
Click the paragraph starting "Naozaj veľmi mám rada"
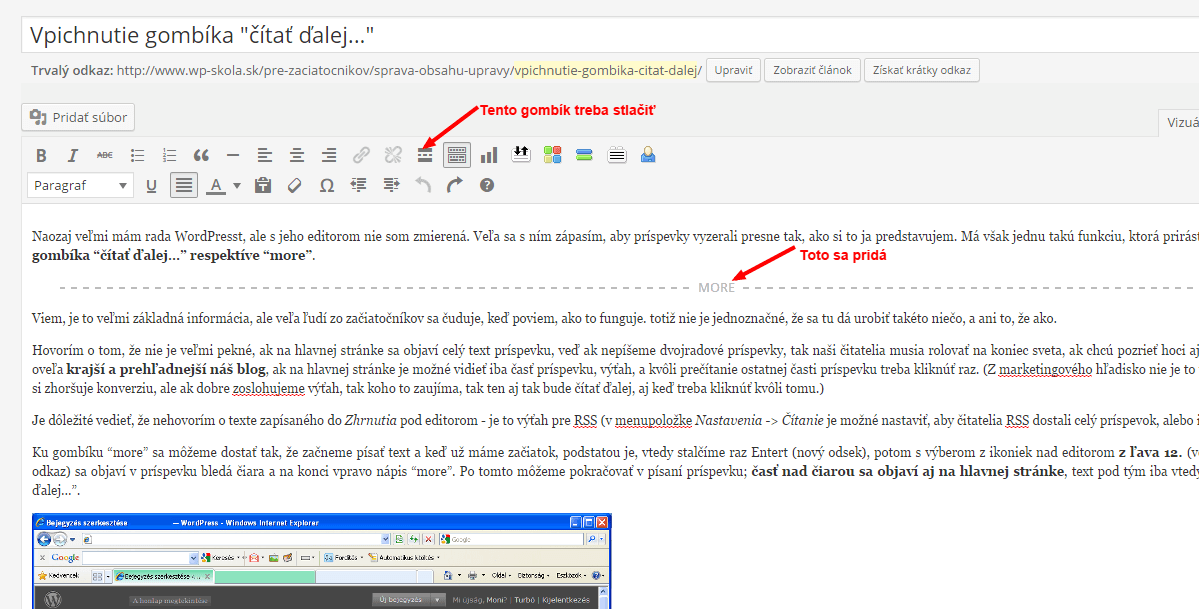coord(616,246)
